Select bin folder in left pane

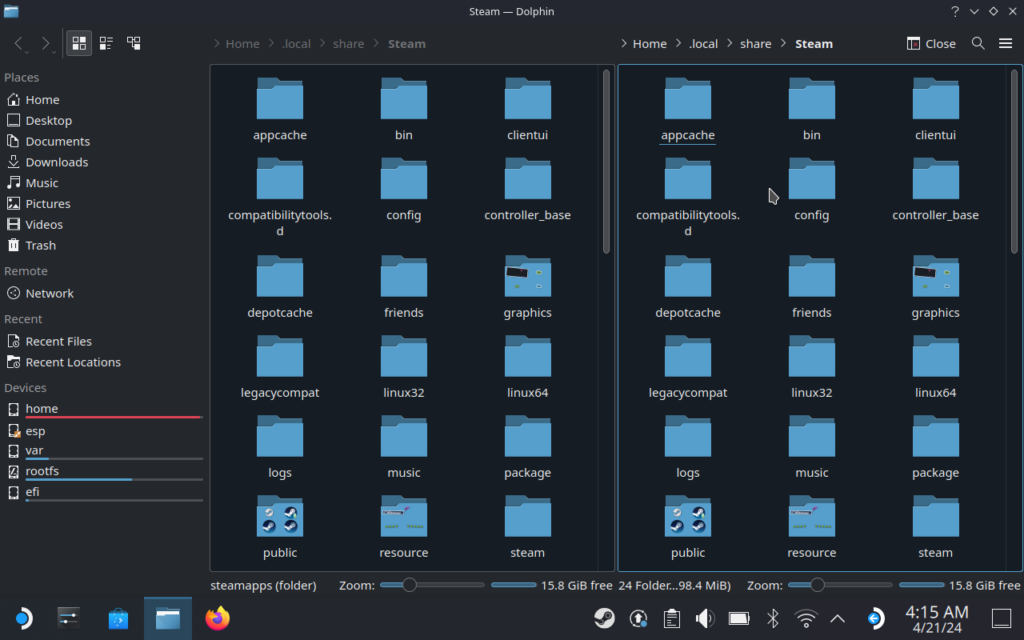tap(404, 109)
